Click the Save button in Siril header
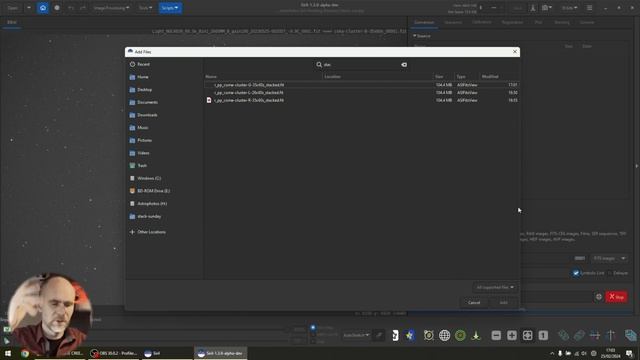The image size is (640, 360). (517, 8)
